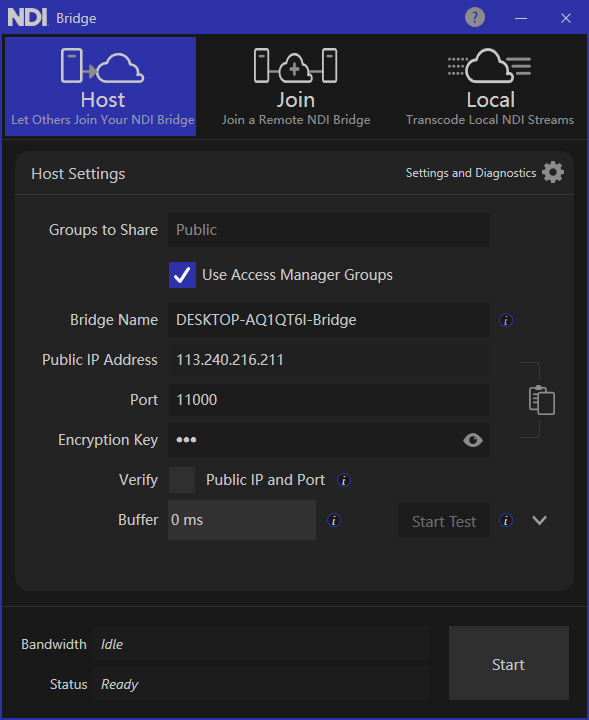Click the Settings and Diagnostics label
589x720 pixels.
[x=471, y=173]
